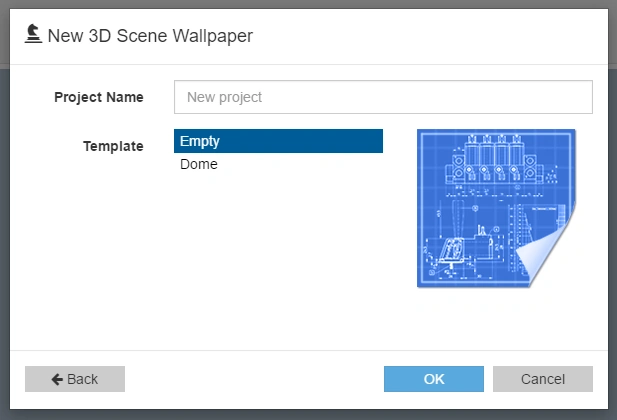
Task: Click the curled page corner of blueprint
Action: [x=552, y=260]
